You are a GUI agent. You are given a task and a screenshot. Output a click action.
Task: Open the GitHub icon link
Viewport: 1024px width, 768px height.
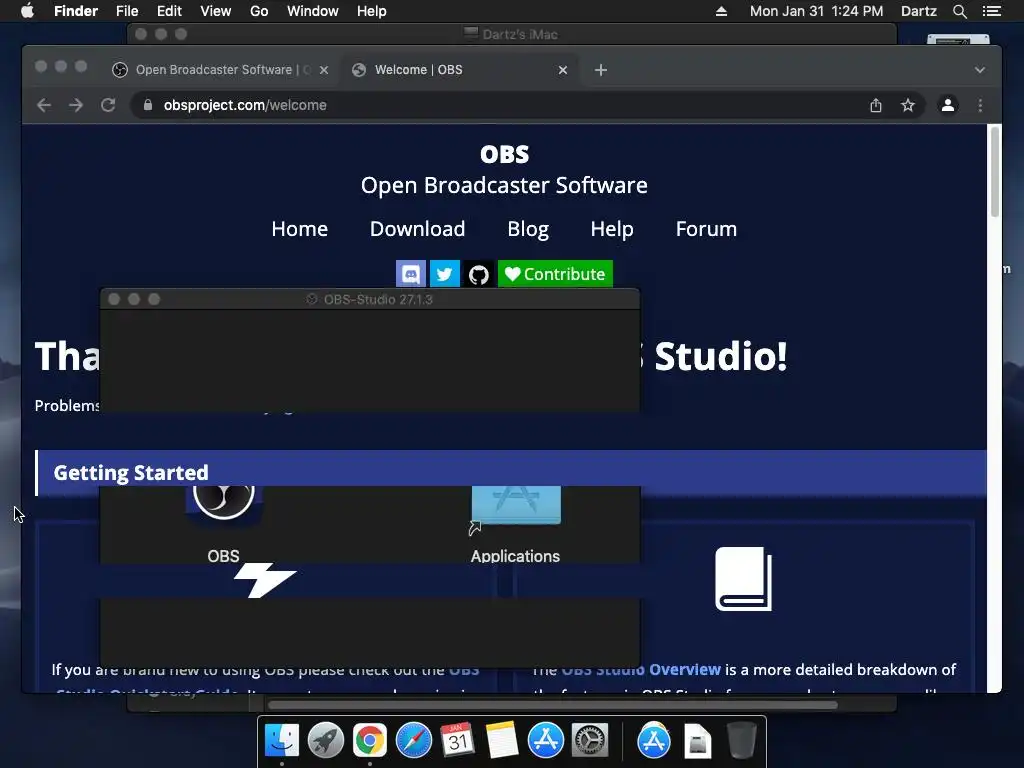(479, 274)
